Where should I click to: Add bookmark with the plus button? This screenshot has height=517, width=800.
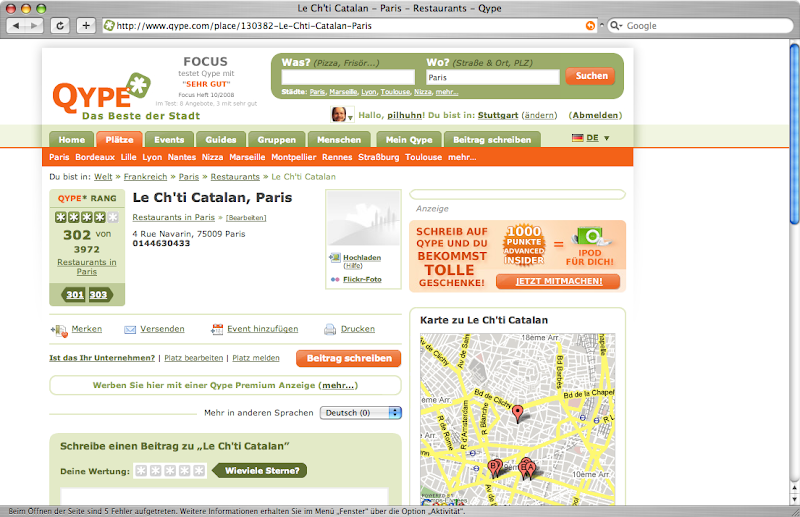pyautogui.click(x=86, y=26)
